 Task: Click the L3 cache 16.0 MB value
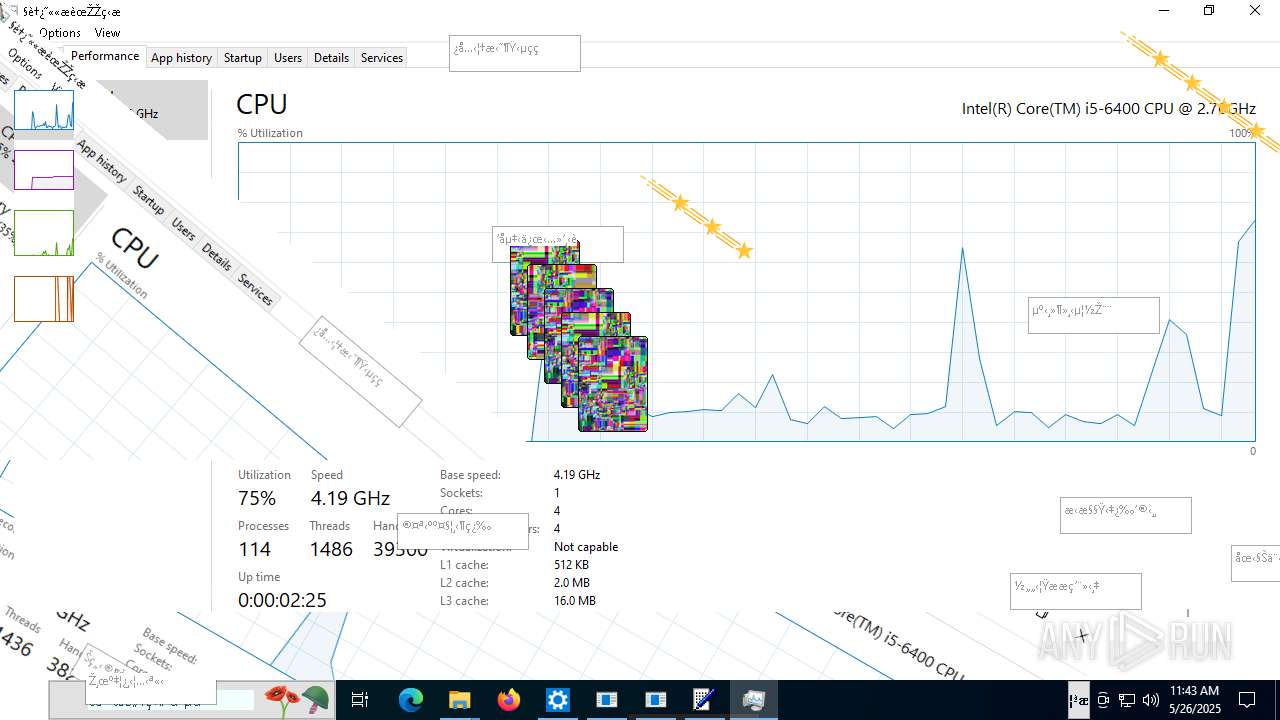coord(575,601)
